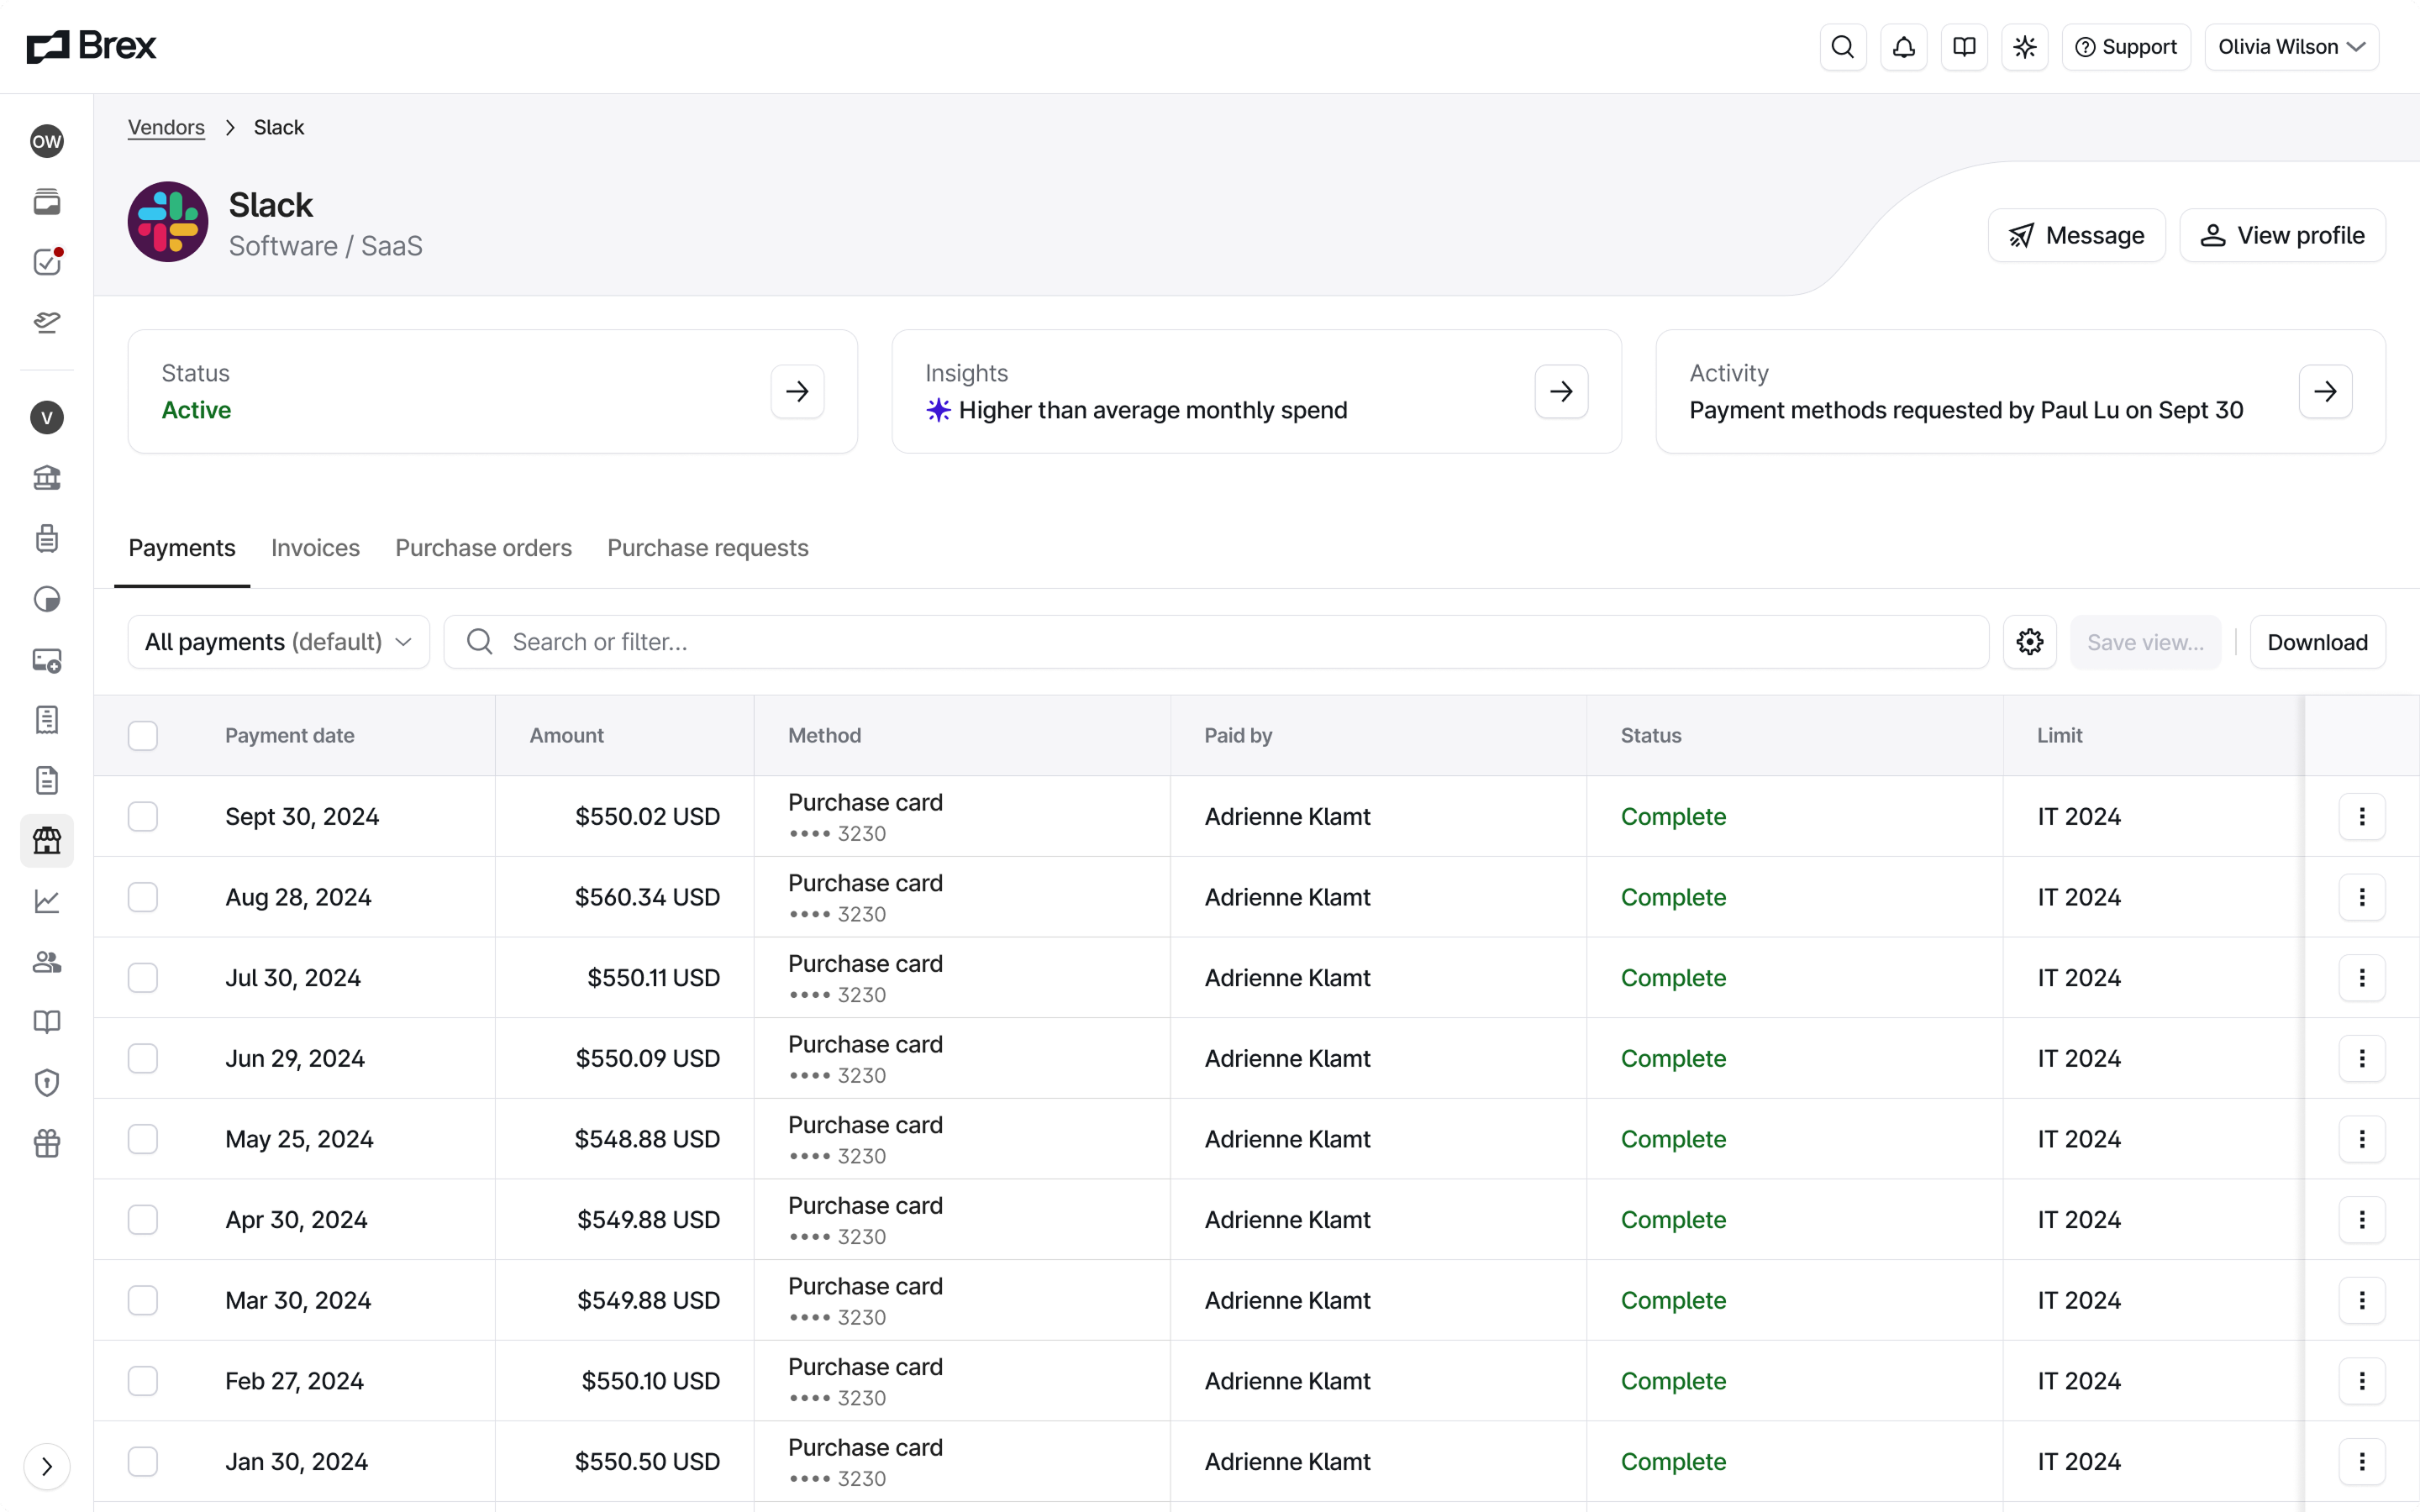2420x1512 pixels.
Task: Click the Message button
Action: coord(2076,236)
